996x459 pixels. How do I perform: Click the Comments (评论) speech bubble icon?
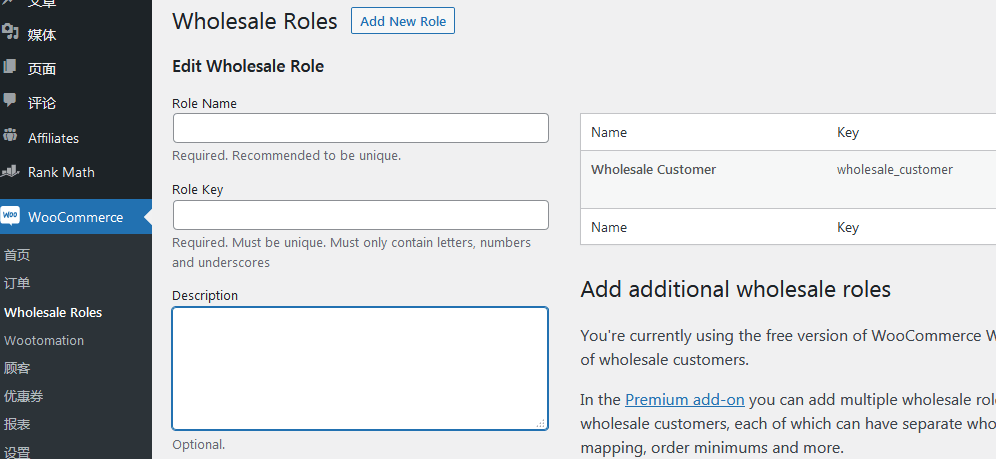[10, 100]
